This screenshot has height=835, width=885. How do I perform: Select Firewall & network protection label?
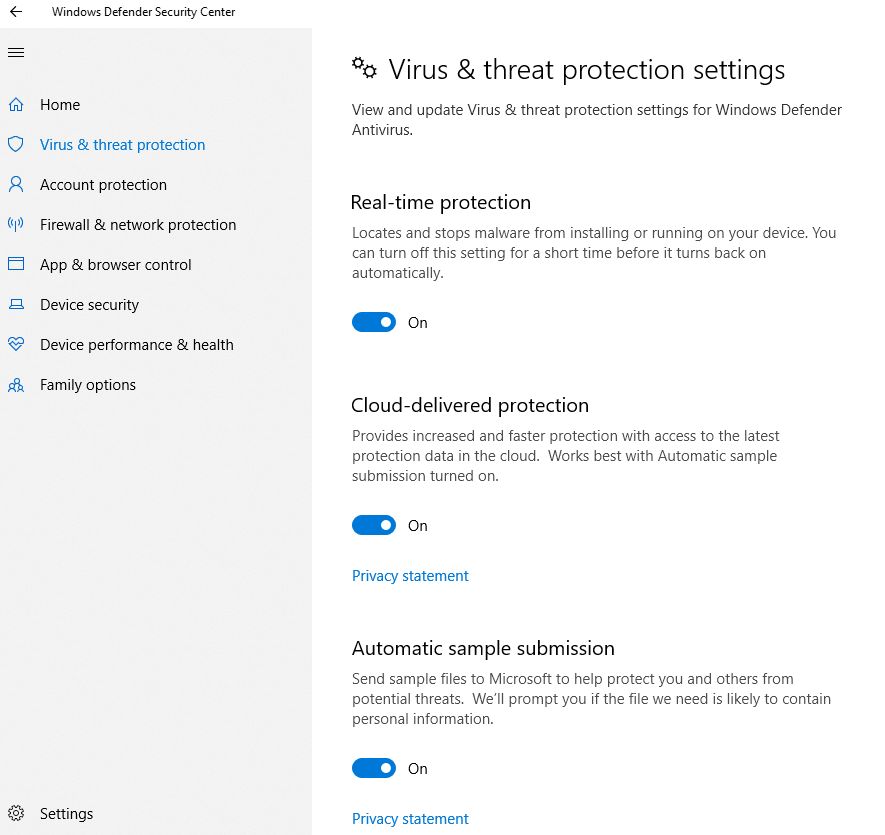pos(138,224)
